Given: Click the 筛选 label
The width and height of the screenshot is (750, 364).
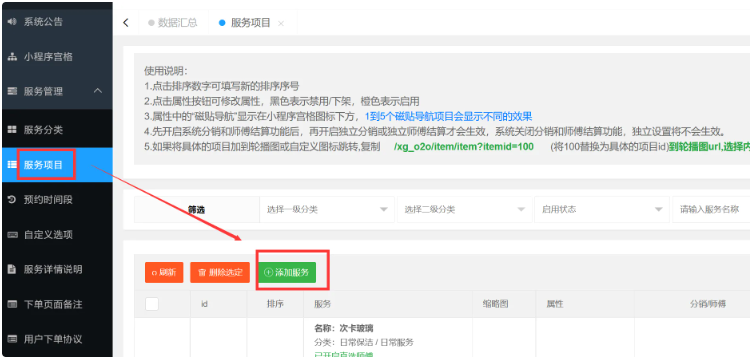Looking at the screenshot, I should point(197,210).
